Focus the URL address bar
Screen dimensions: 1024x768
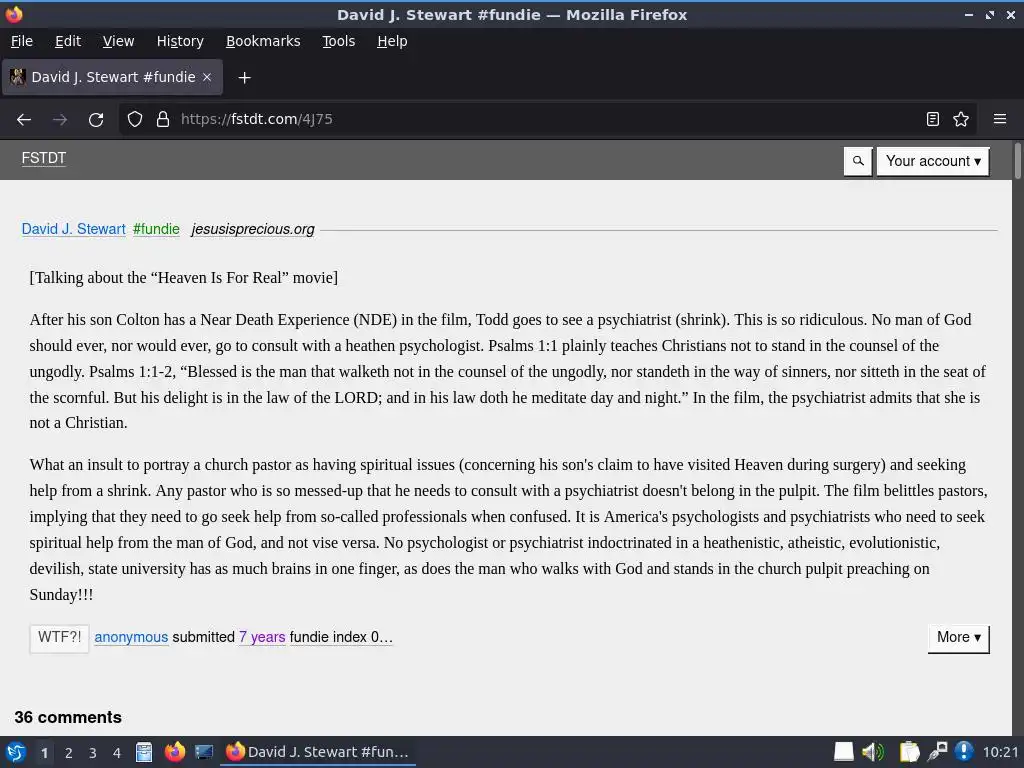[x=542, y=120]
